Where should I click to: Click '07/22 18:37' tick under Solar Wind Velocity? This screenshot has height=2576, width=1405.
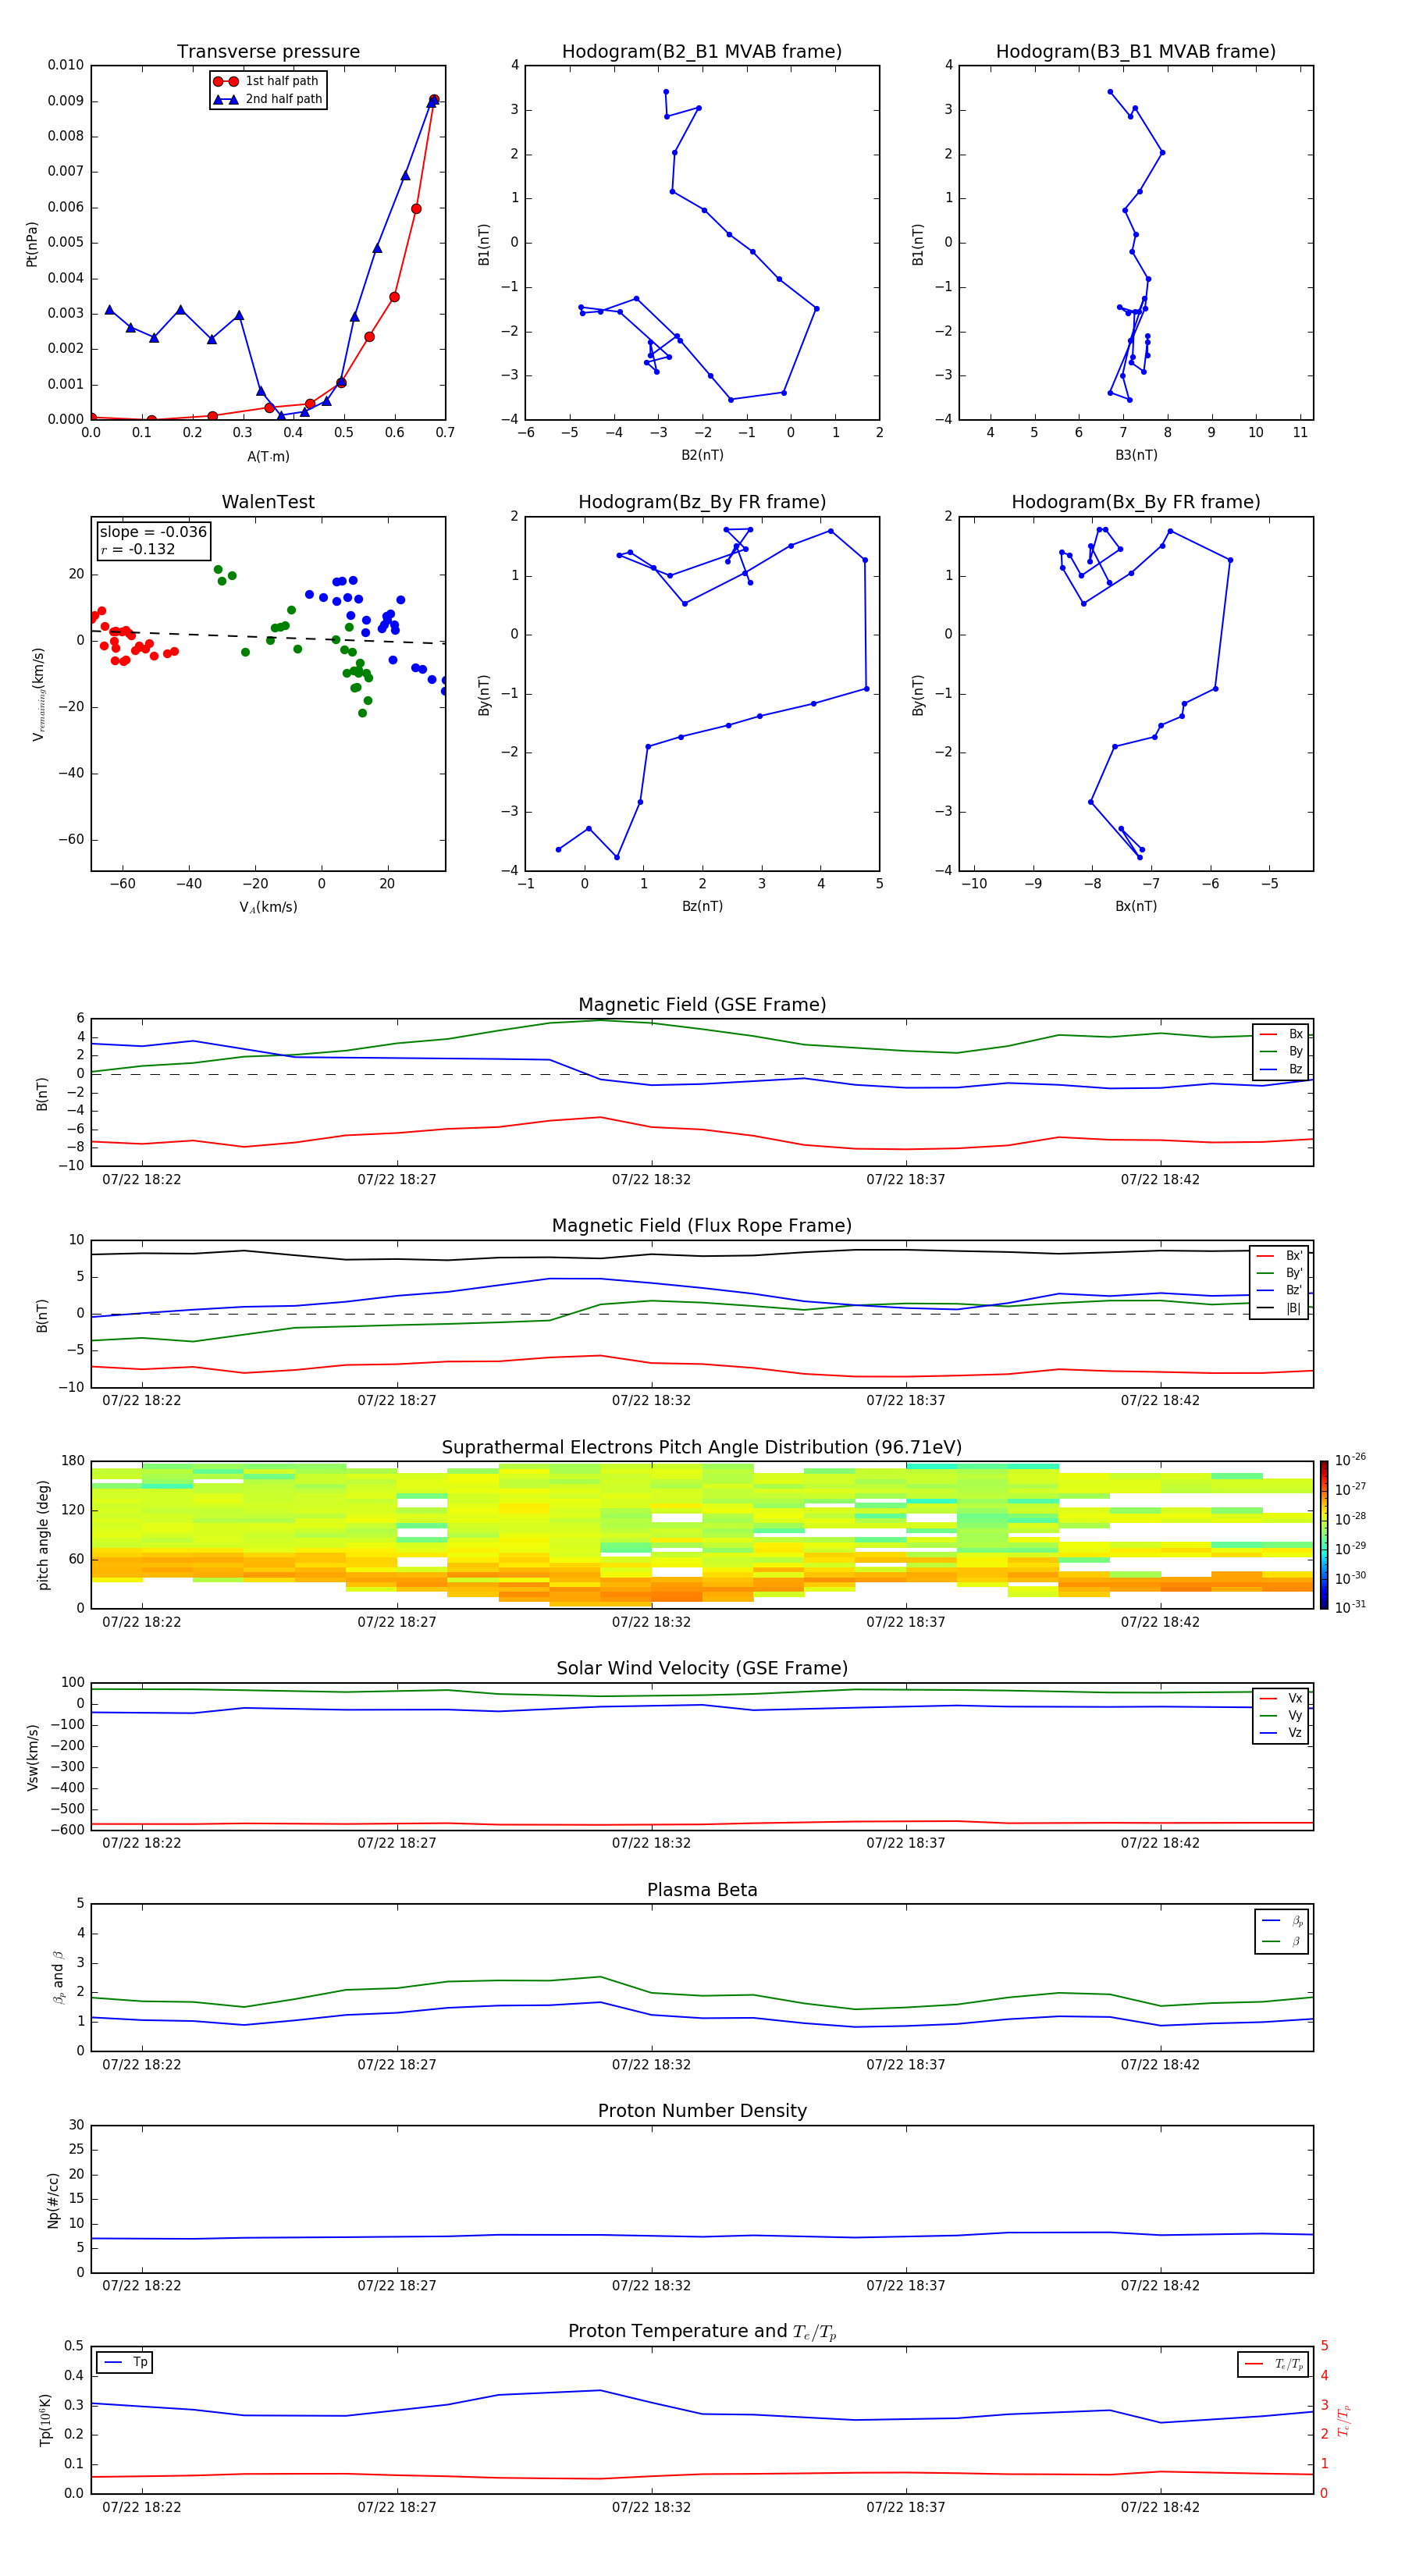(x=905, y=1843)
